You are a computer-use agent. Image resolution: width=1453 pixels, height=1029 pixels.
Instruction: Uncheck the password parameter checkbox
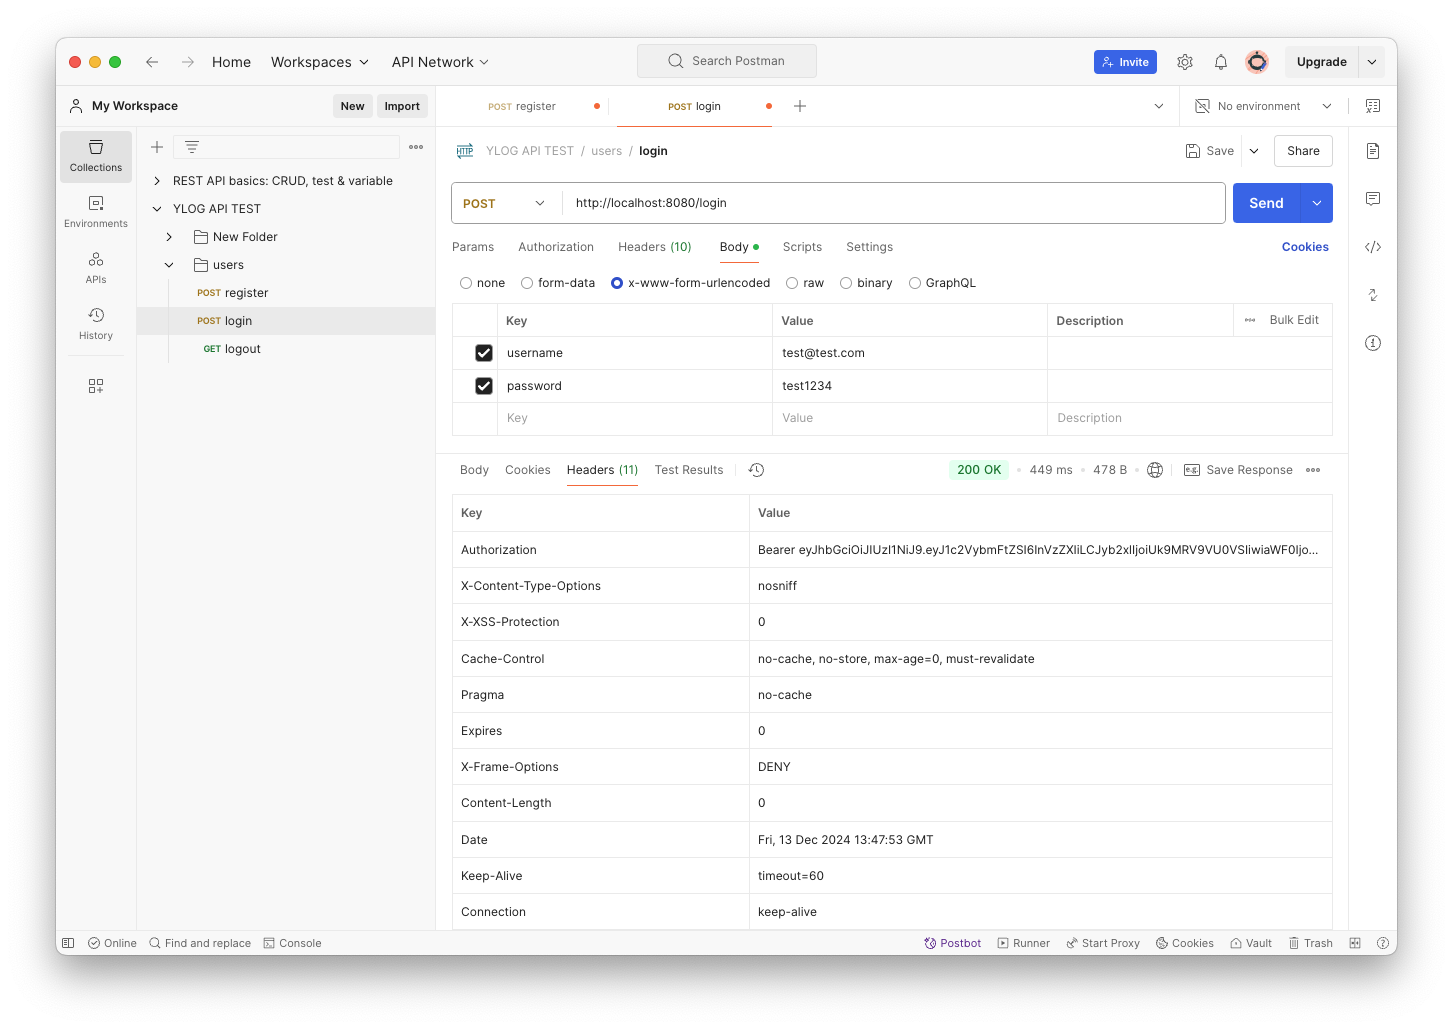[x=484, y=386]
